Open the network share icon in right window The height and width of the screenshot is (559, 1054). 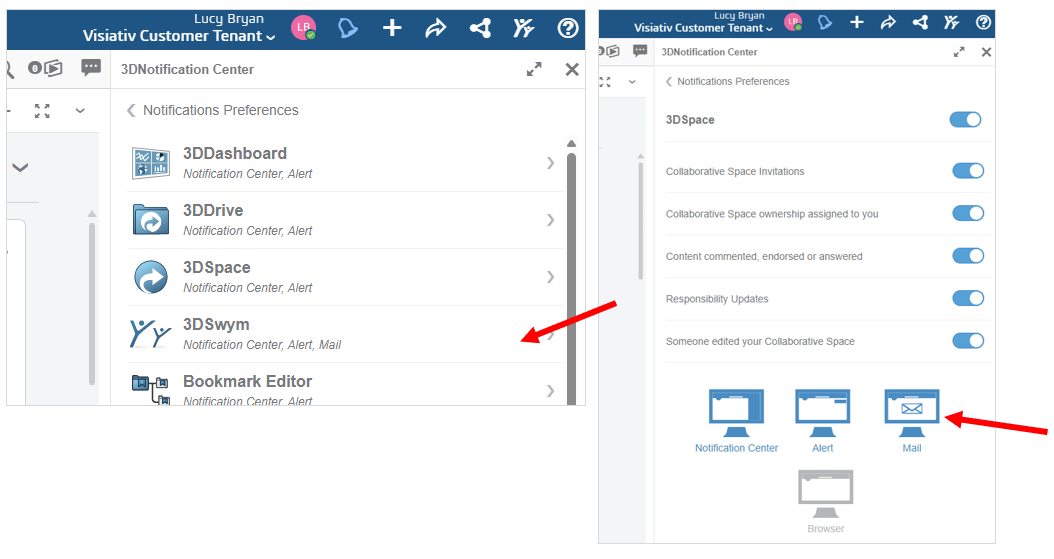(x=920, y=22)
